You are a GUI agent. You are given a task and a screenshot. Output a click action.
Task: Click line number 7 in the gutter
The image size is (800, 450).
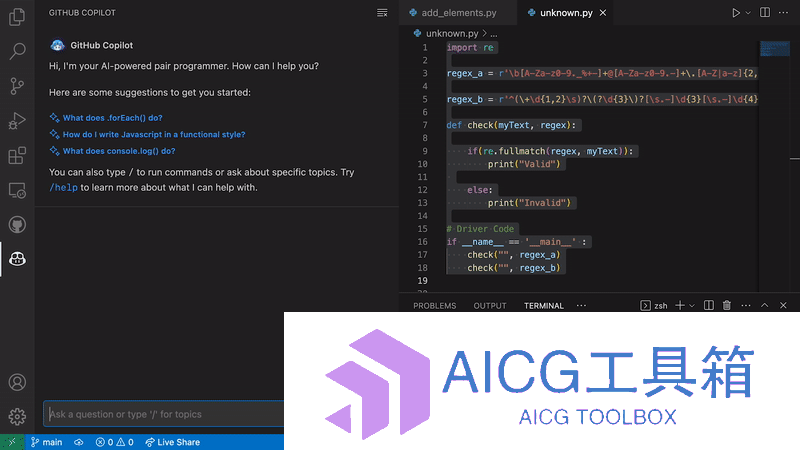click(424, 125)
